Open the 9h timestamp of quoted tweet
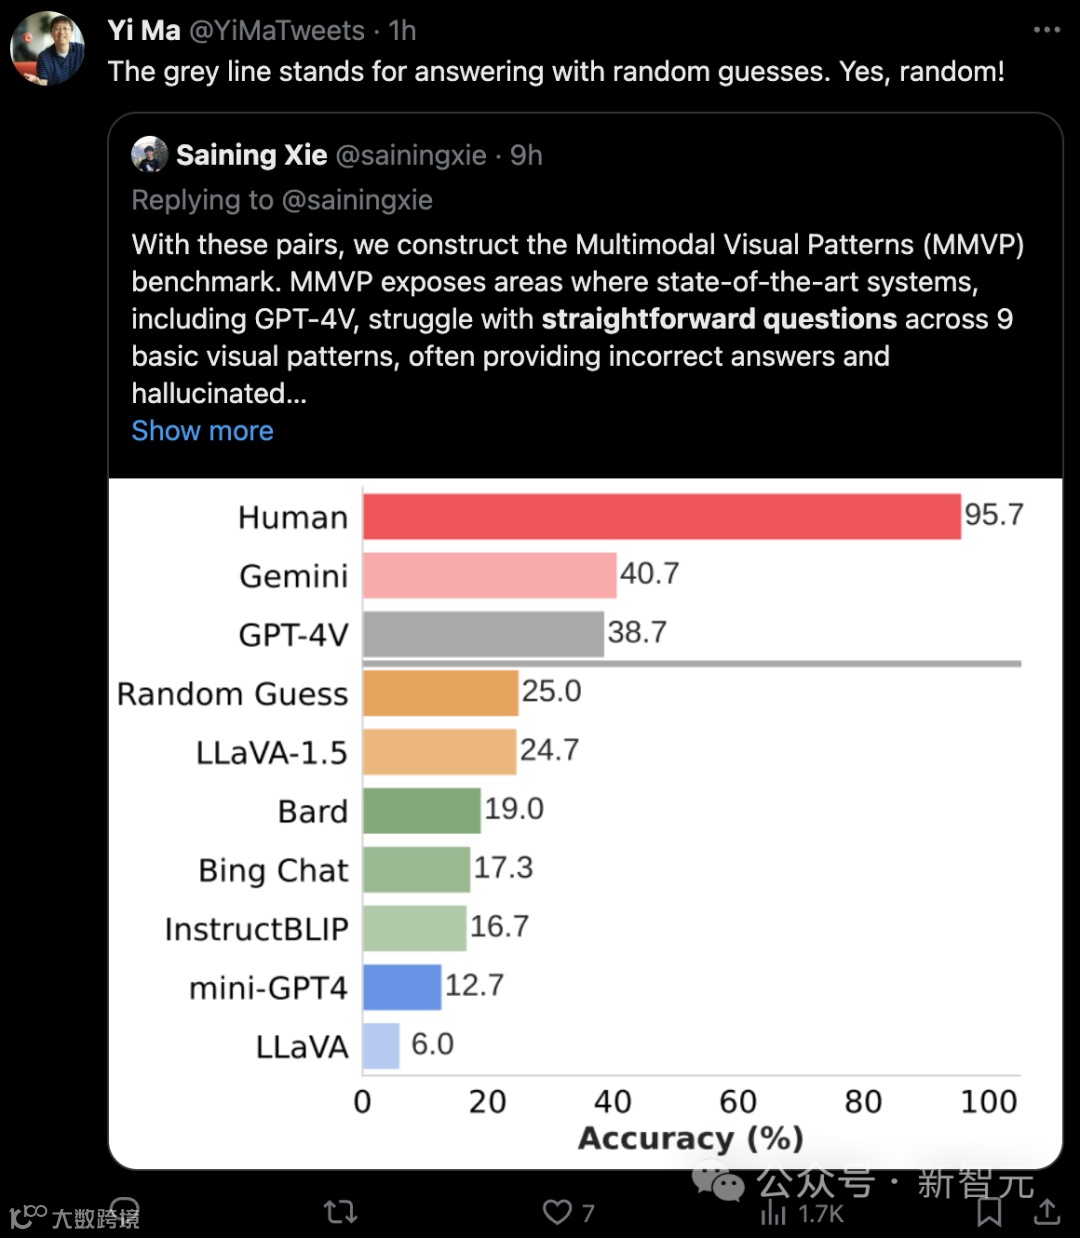Screen dimensions: 1080x1238 (x=526, y=155)
